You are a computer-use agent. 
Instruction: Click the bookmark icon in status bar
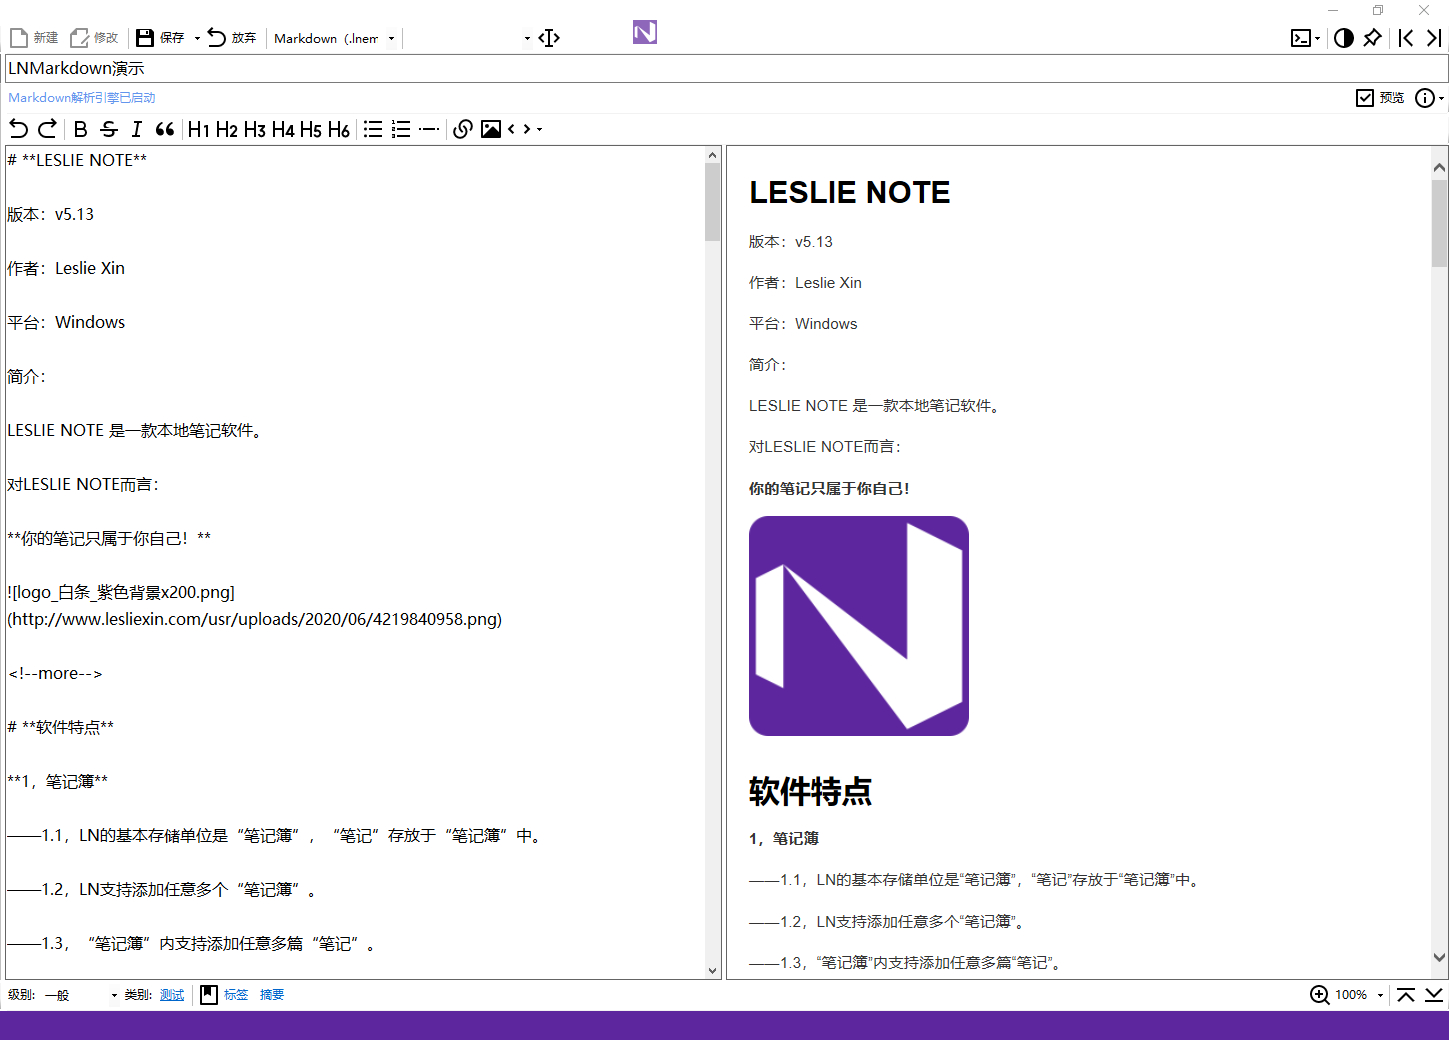[209, 995]
